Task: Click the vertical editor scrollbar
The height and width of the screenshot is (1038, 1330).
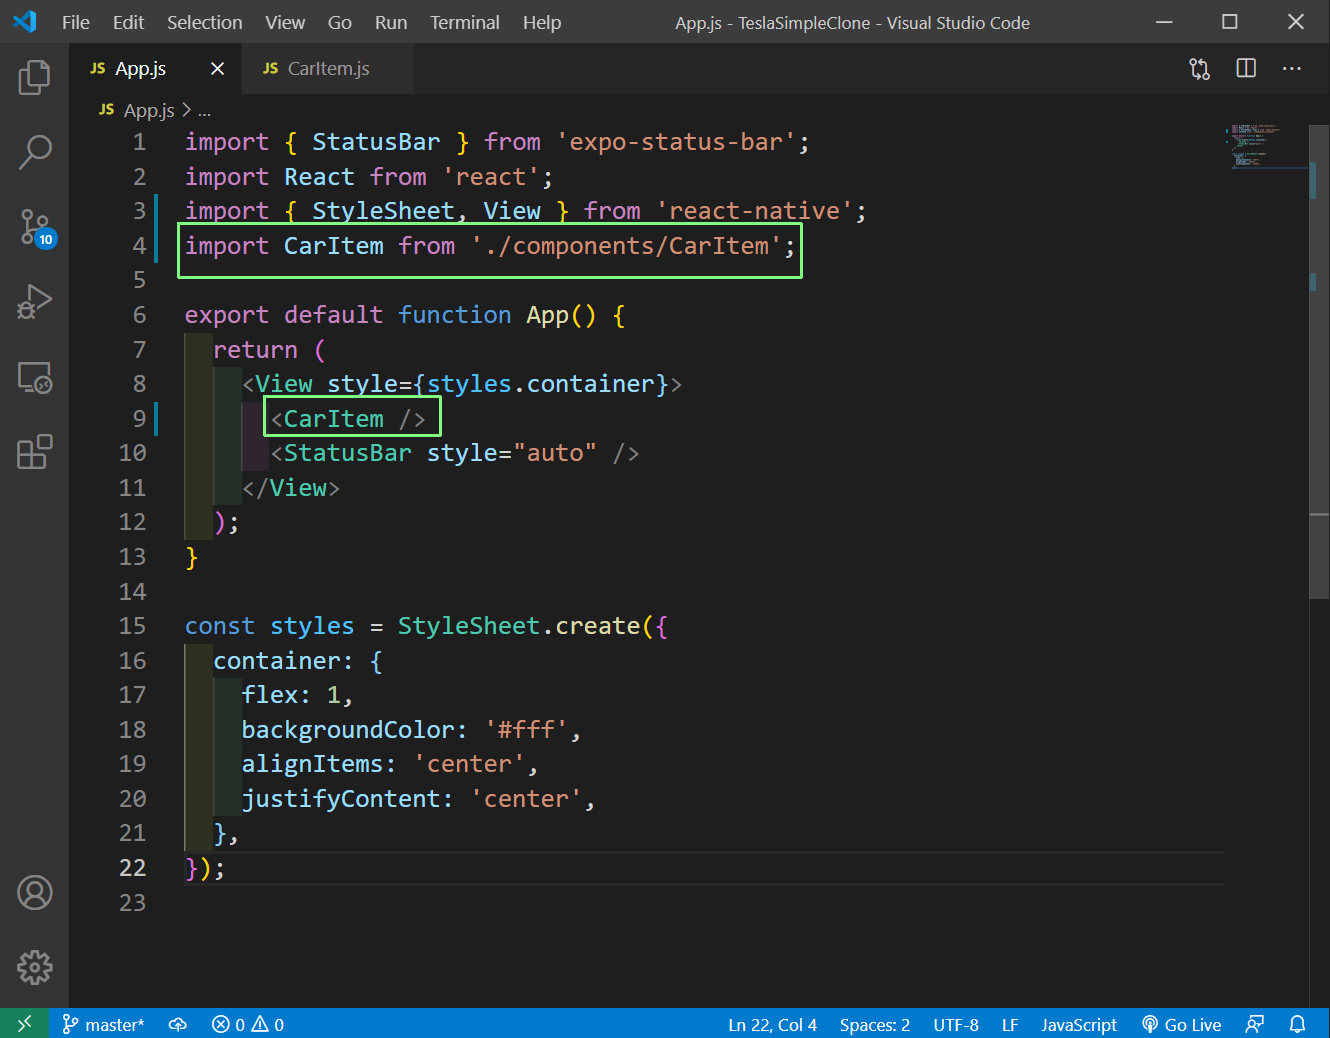Action: pyautogui.click(x=1319, y=360)
